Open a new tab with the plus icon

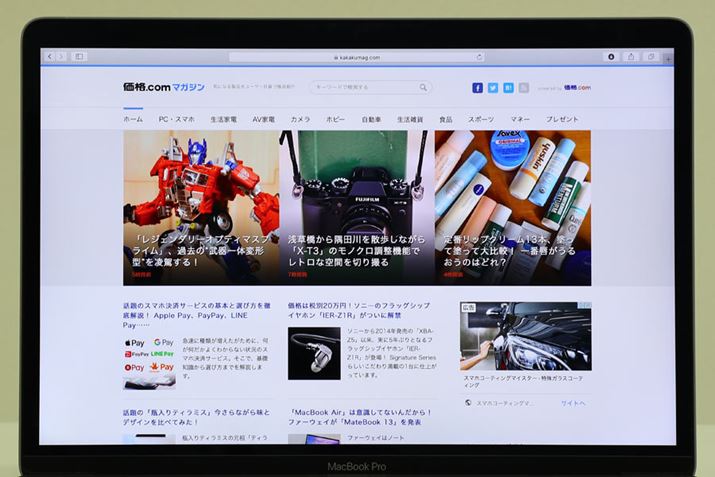pyautogui.click(x=668, y=58)
